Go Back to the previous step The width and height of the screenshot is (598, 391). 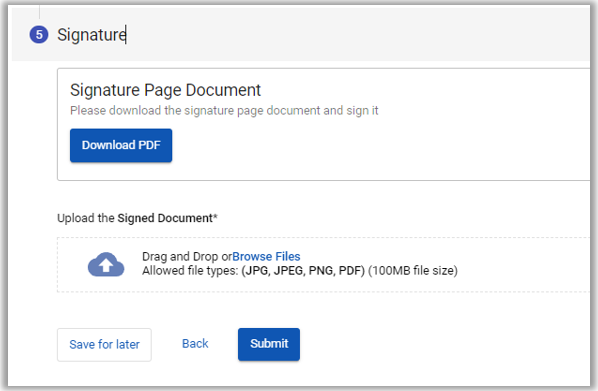coord(195,344)
